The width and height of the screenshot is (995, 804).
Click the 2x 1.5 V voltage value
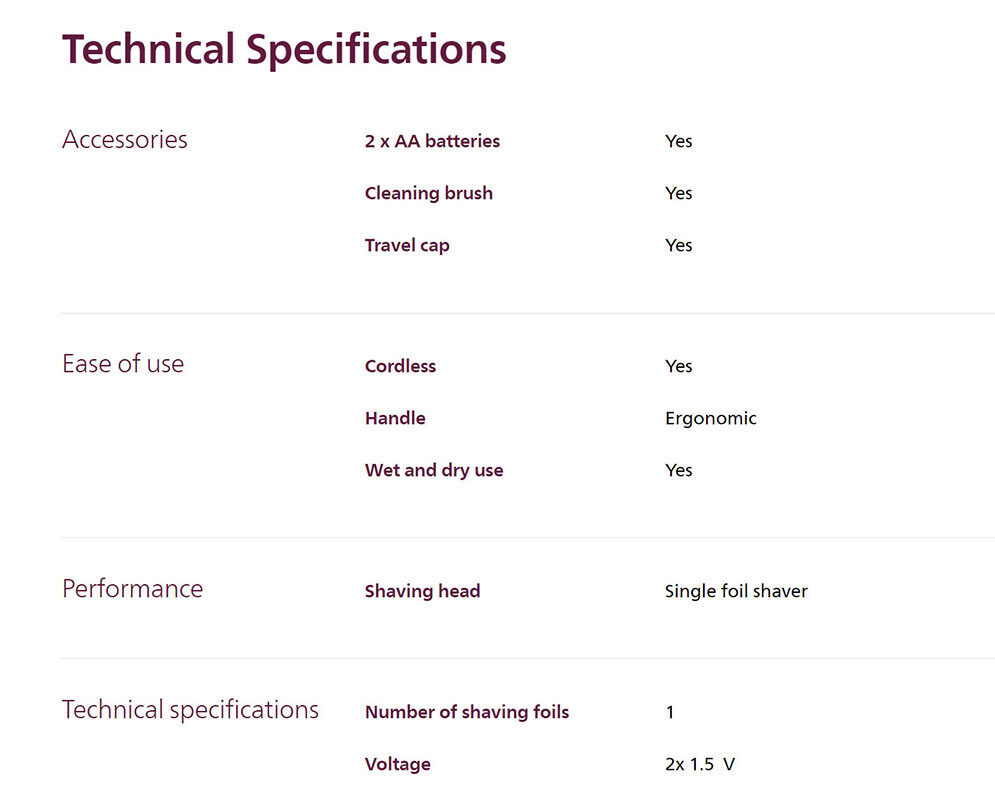700,764
